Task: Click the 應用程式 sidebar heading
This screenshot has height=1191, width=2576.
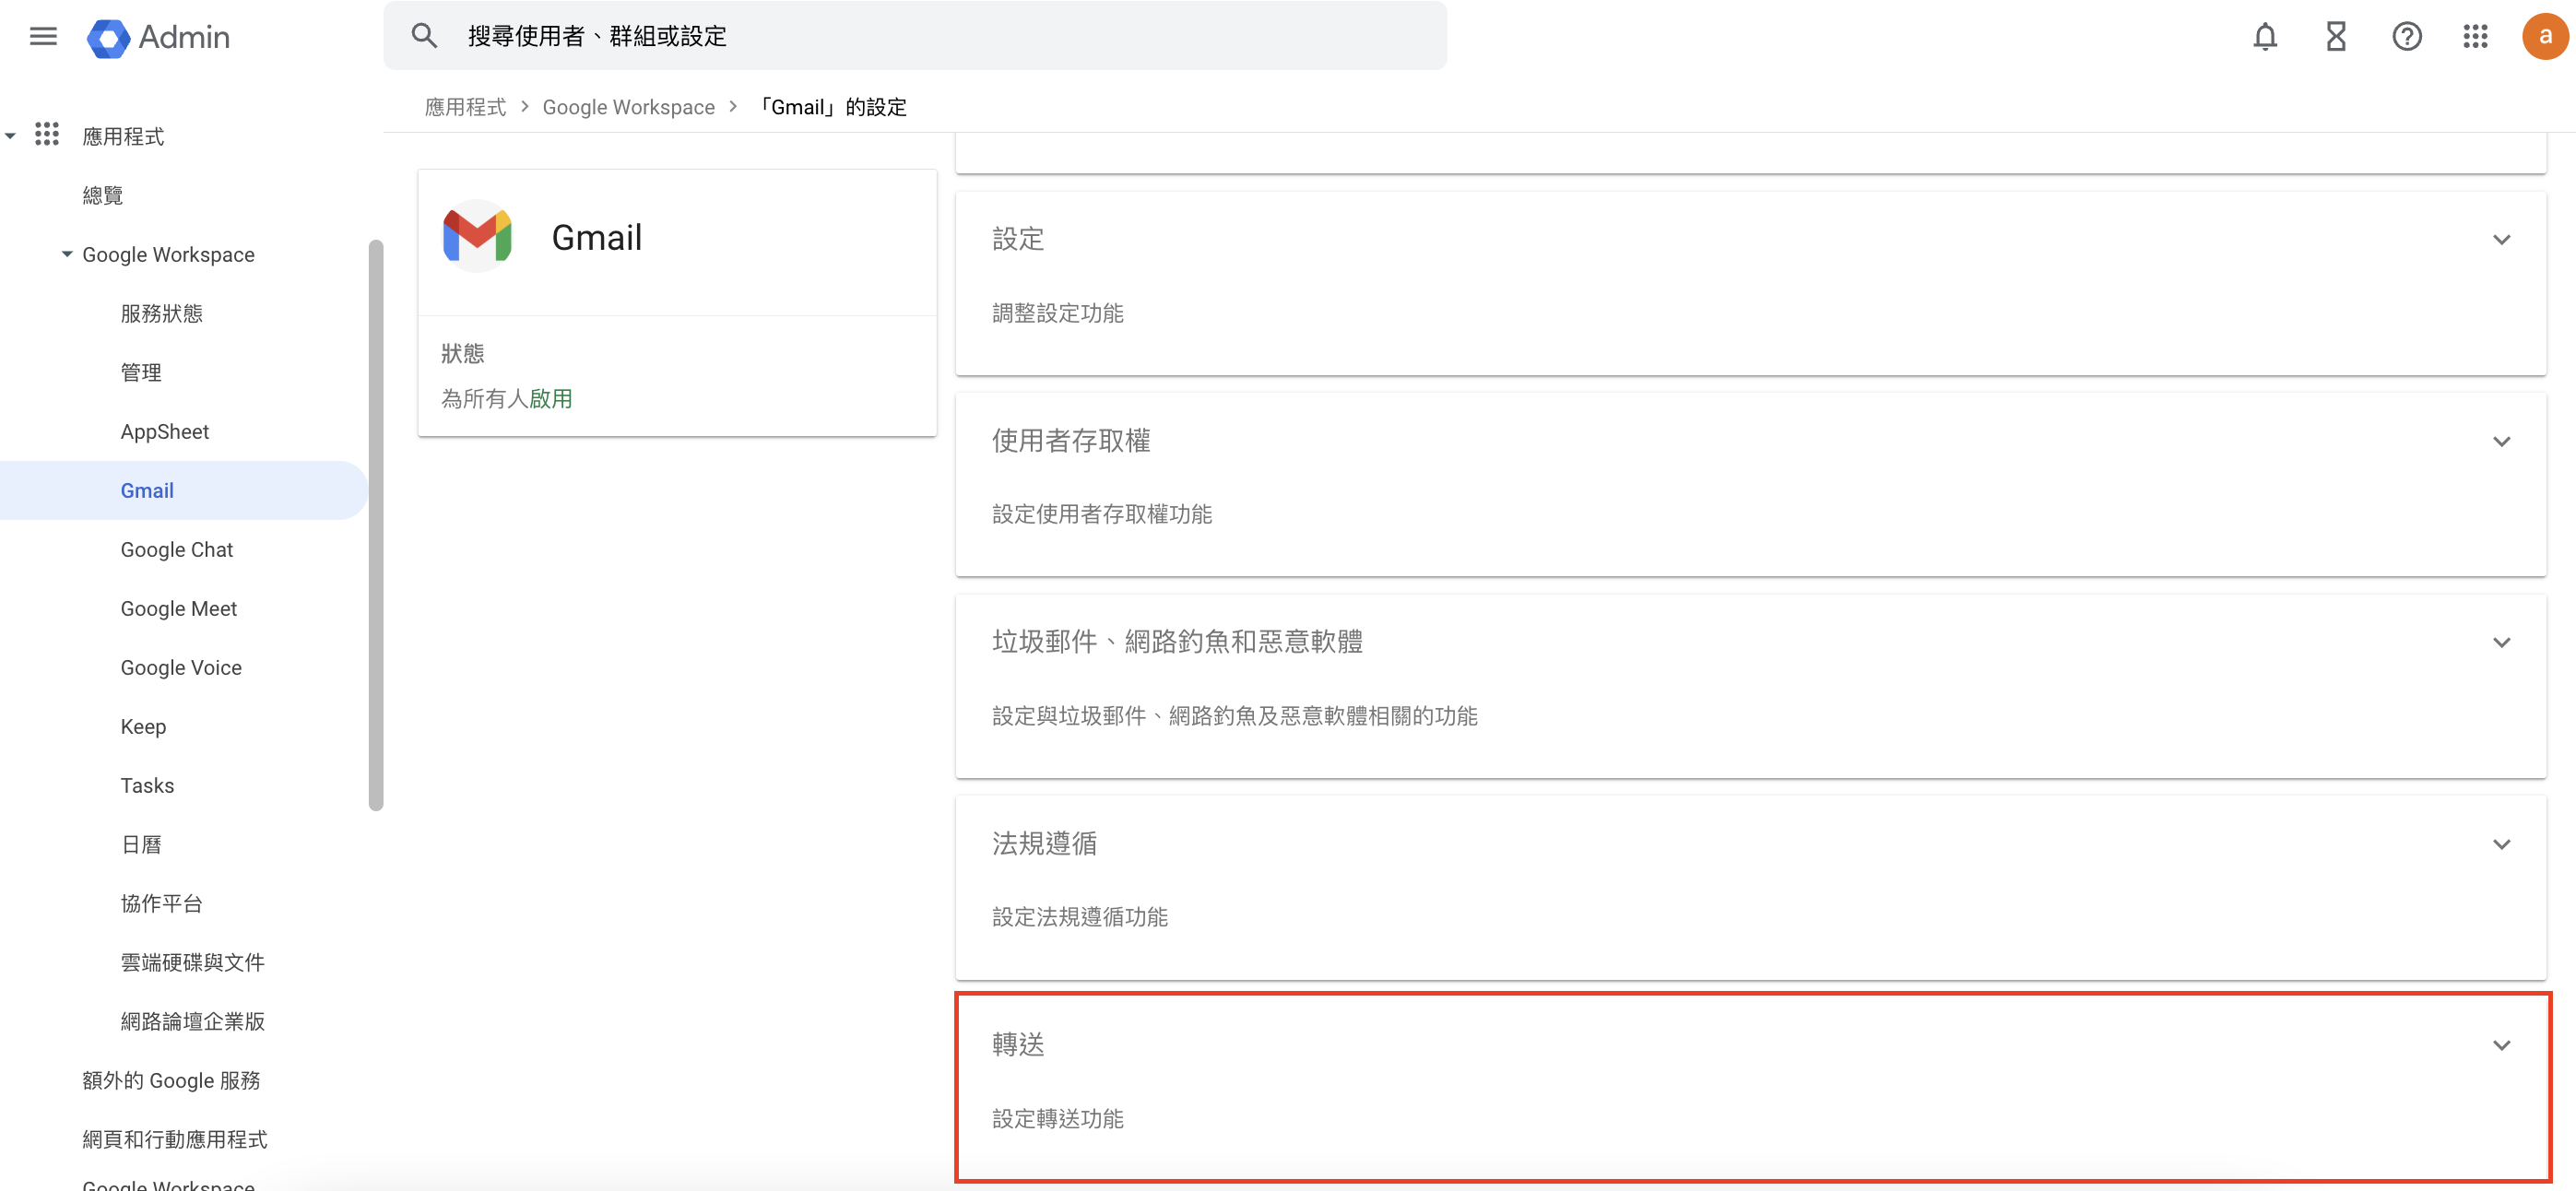Action: pos(122,136)
